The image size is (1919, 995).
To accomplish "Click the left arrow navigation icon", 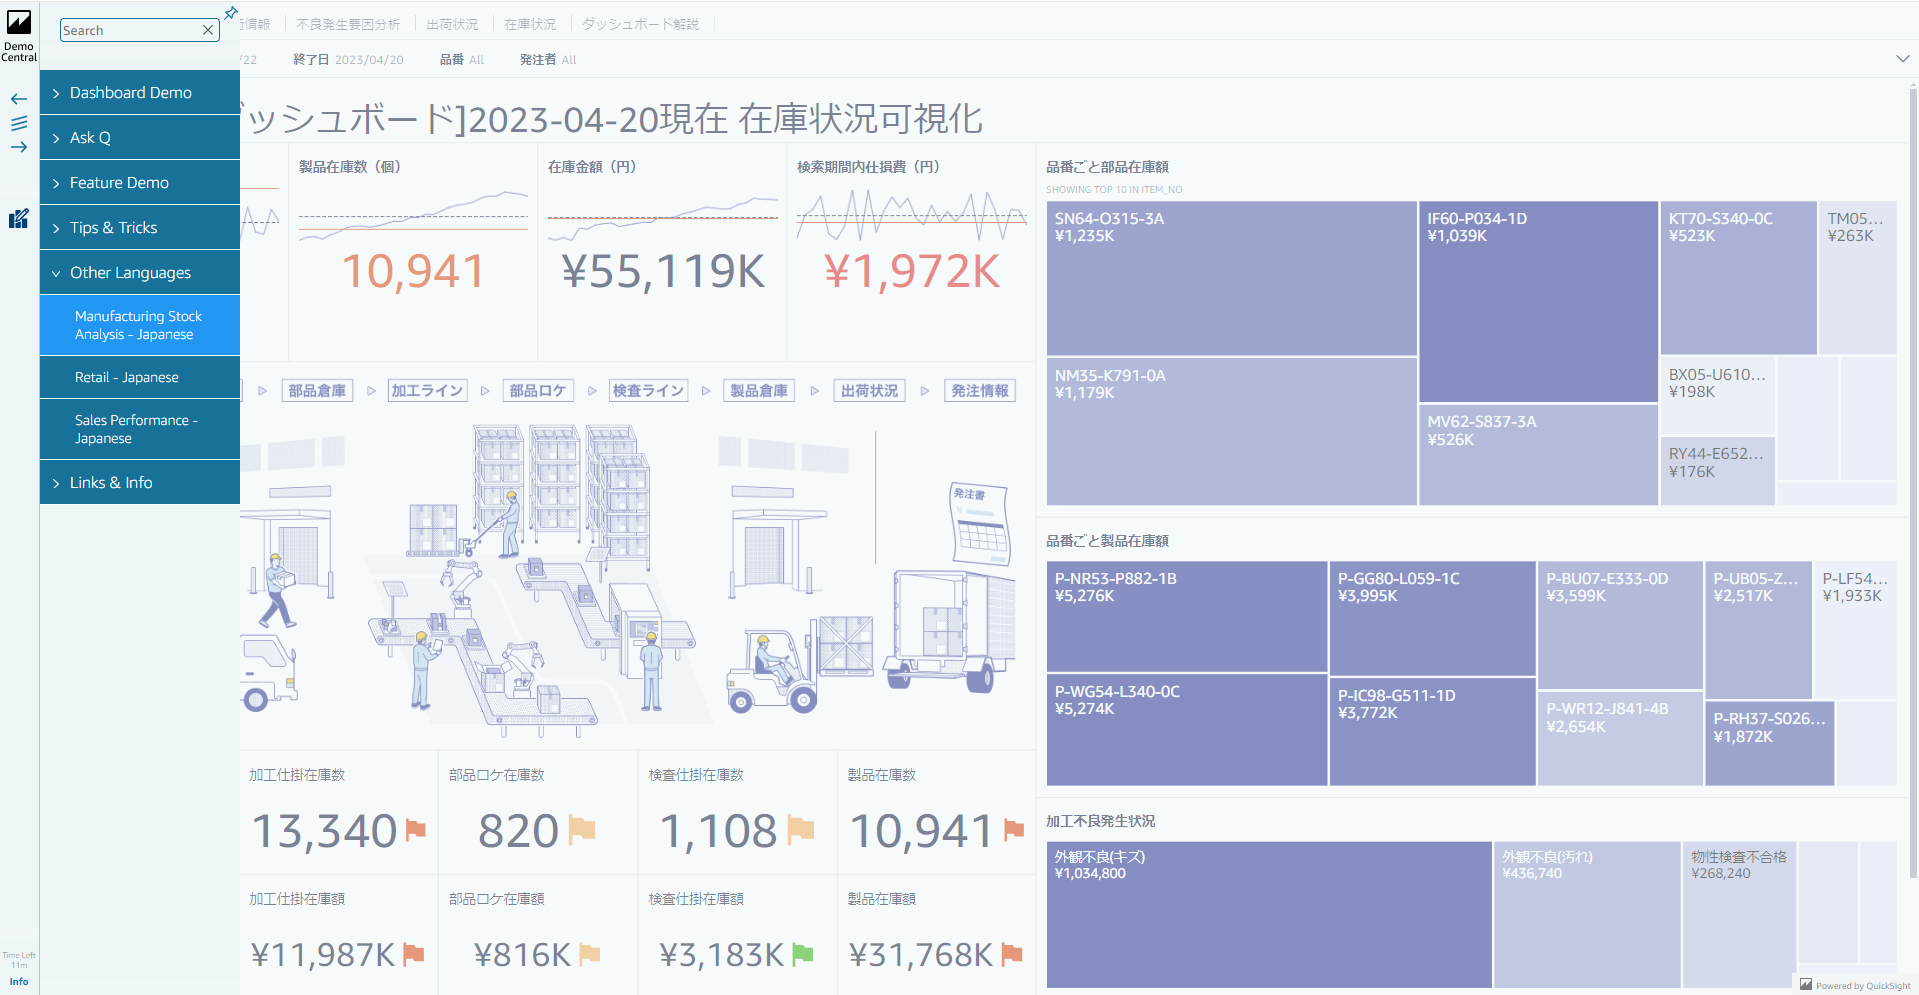I will 18,99.
